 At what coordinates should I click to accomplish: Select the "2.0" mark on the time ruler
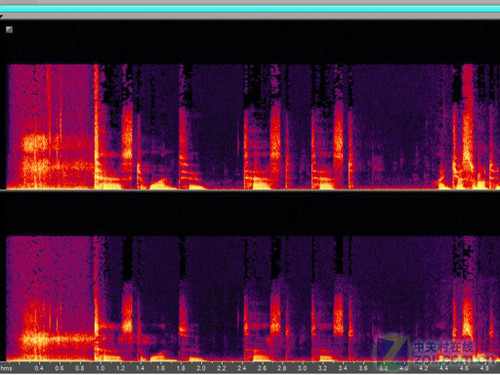(201, 368)
